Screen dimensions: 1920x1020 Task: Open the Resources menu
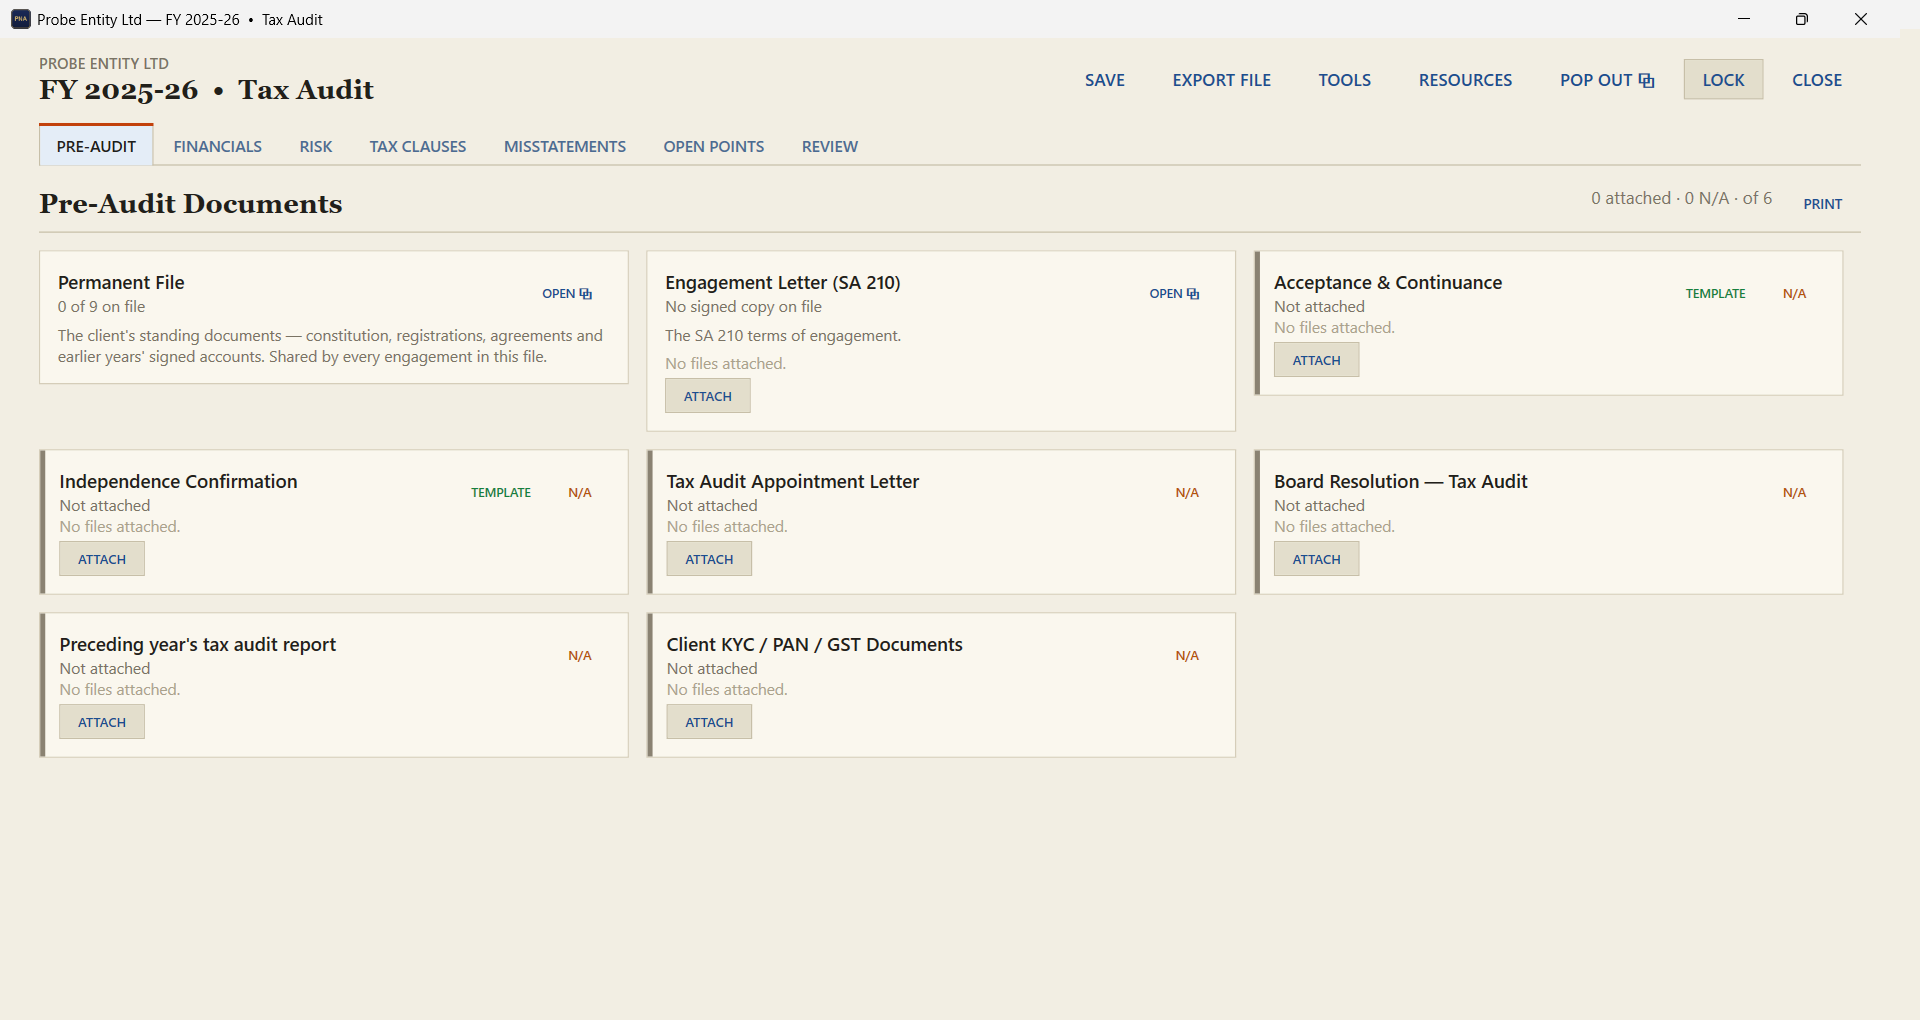click(x=1465, y=80)
